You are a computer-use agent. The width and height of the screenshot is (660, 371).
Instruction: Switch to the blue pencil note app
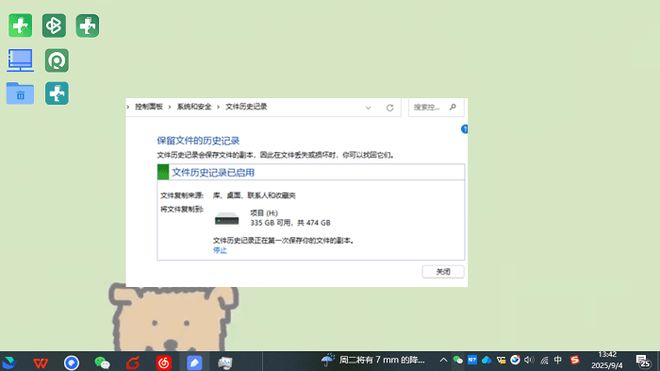tap(194, 363)
